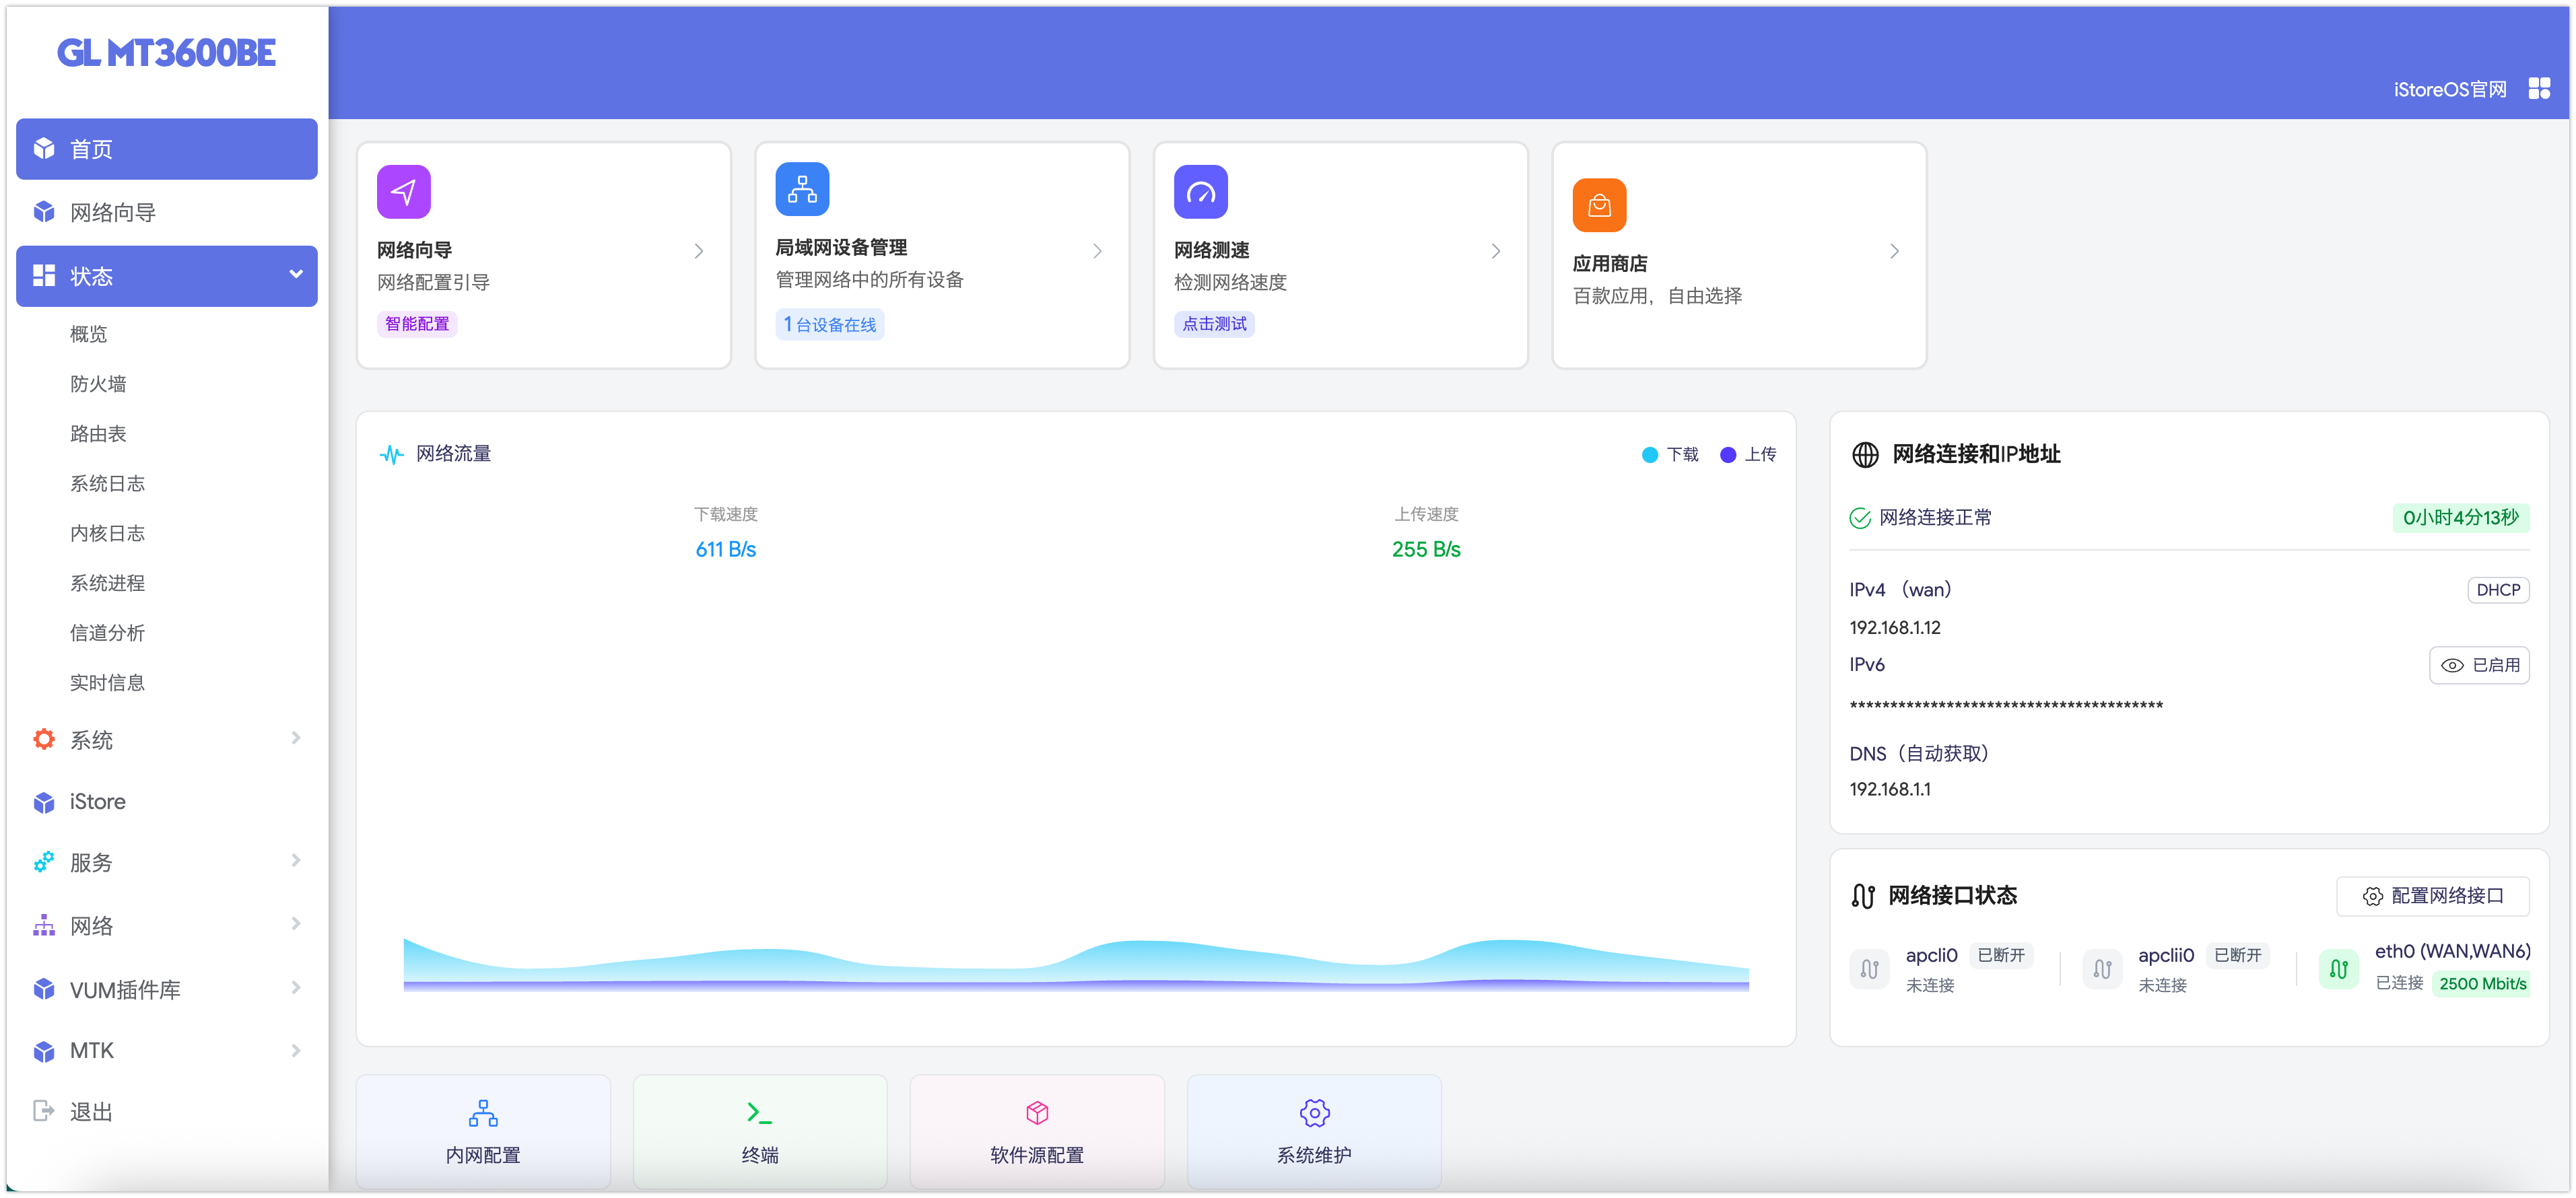Open 信道分析 in sidebar

click(x=107, y=633)
